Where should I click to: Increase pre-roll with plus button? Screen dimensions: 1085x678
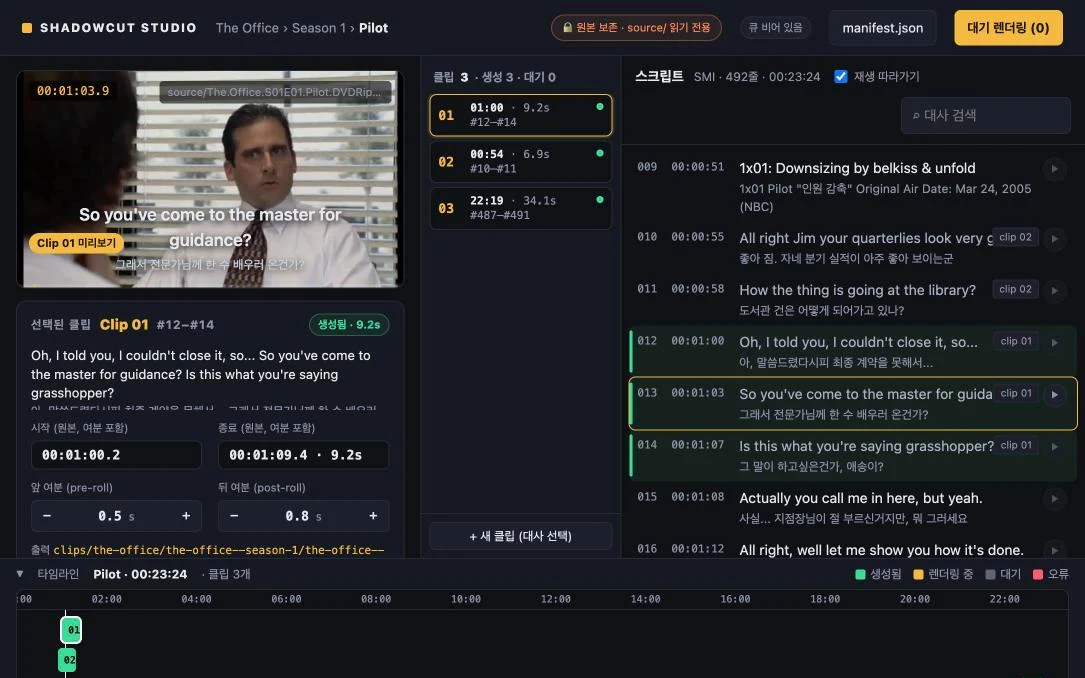(186, 516)
